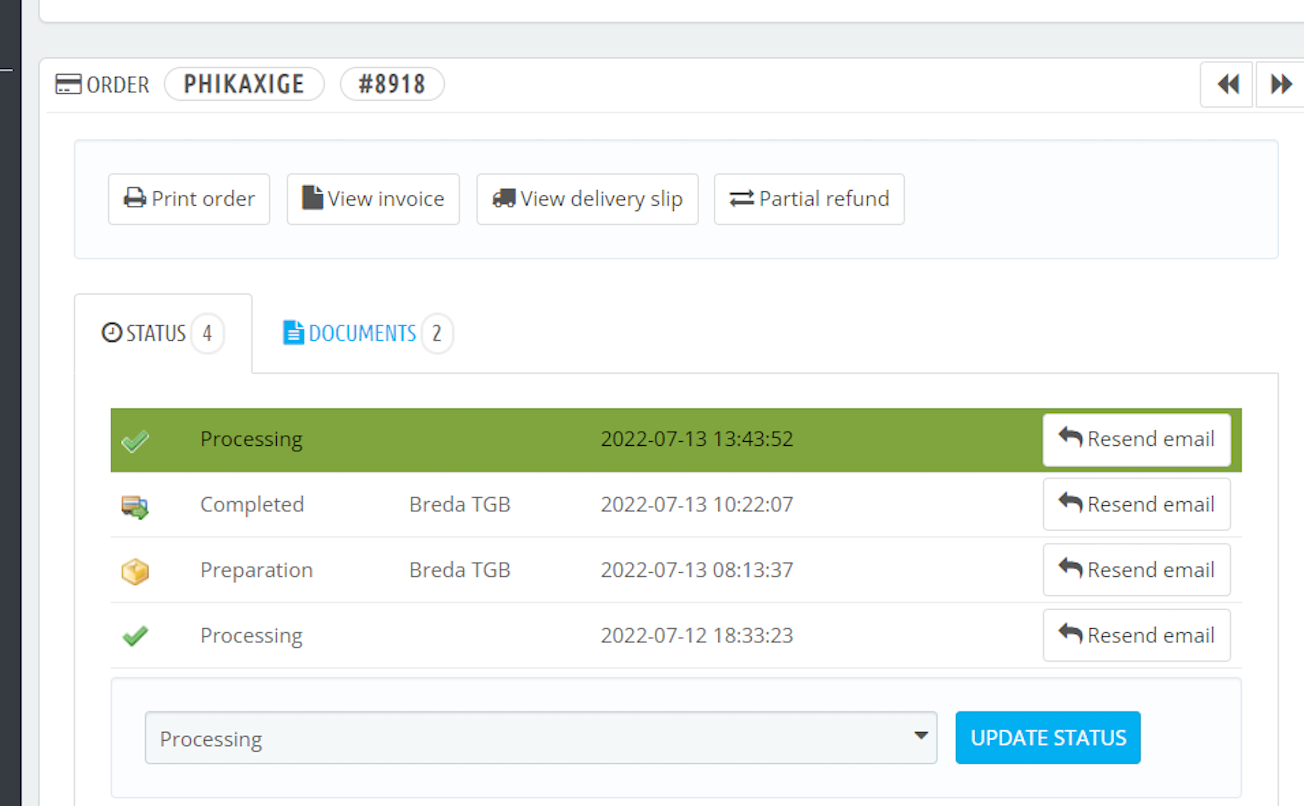Click the box icon in Preparation row
Viewport: 1304px width, 806px height.
pos(135,571)
